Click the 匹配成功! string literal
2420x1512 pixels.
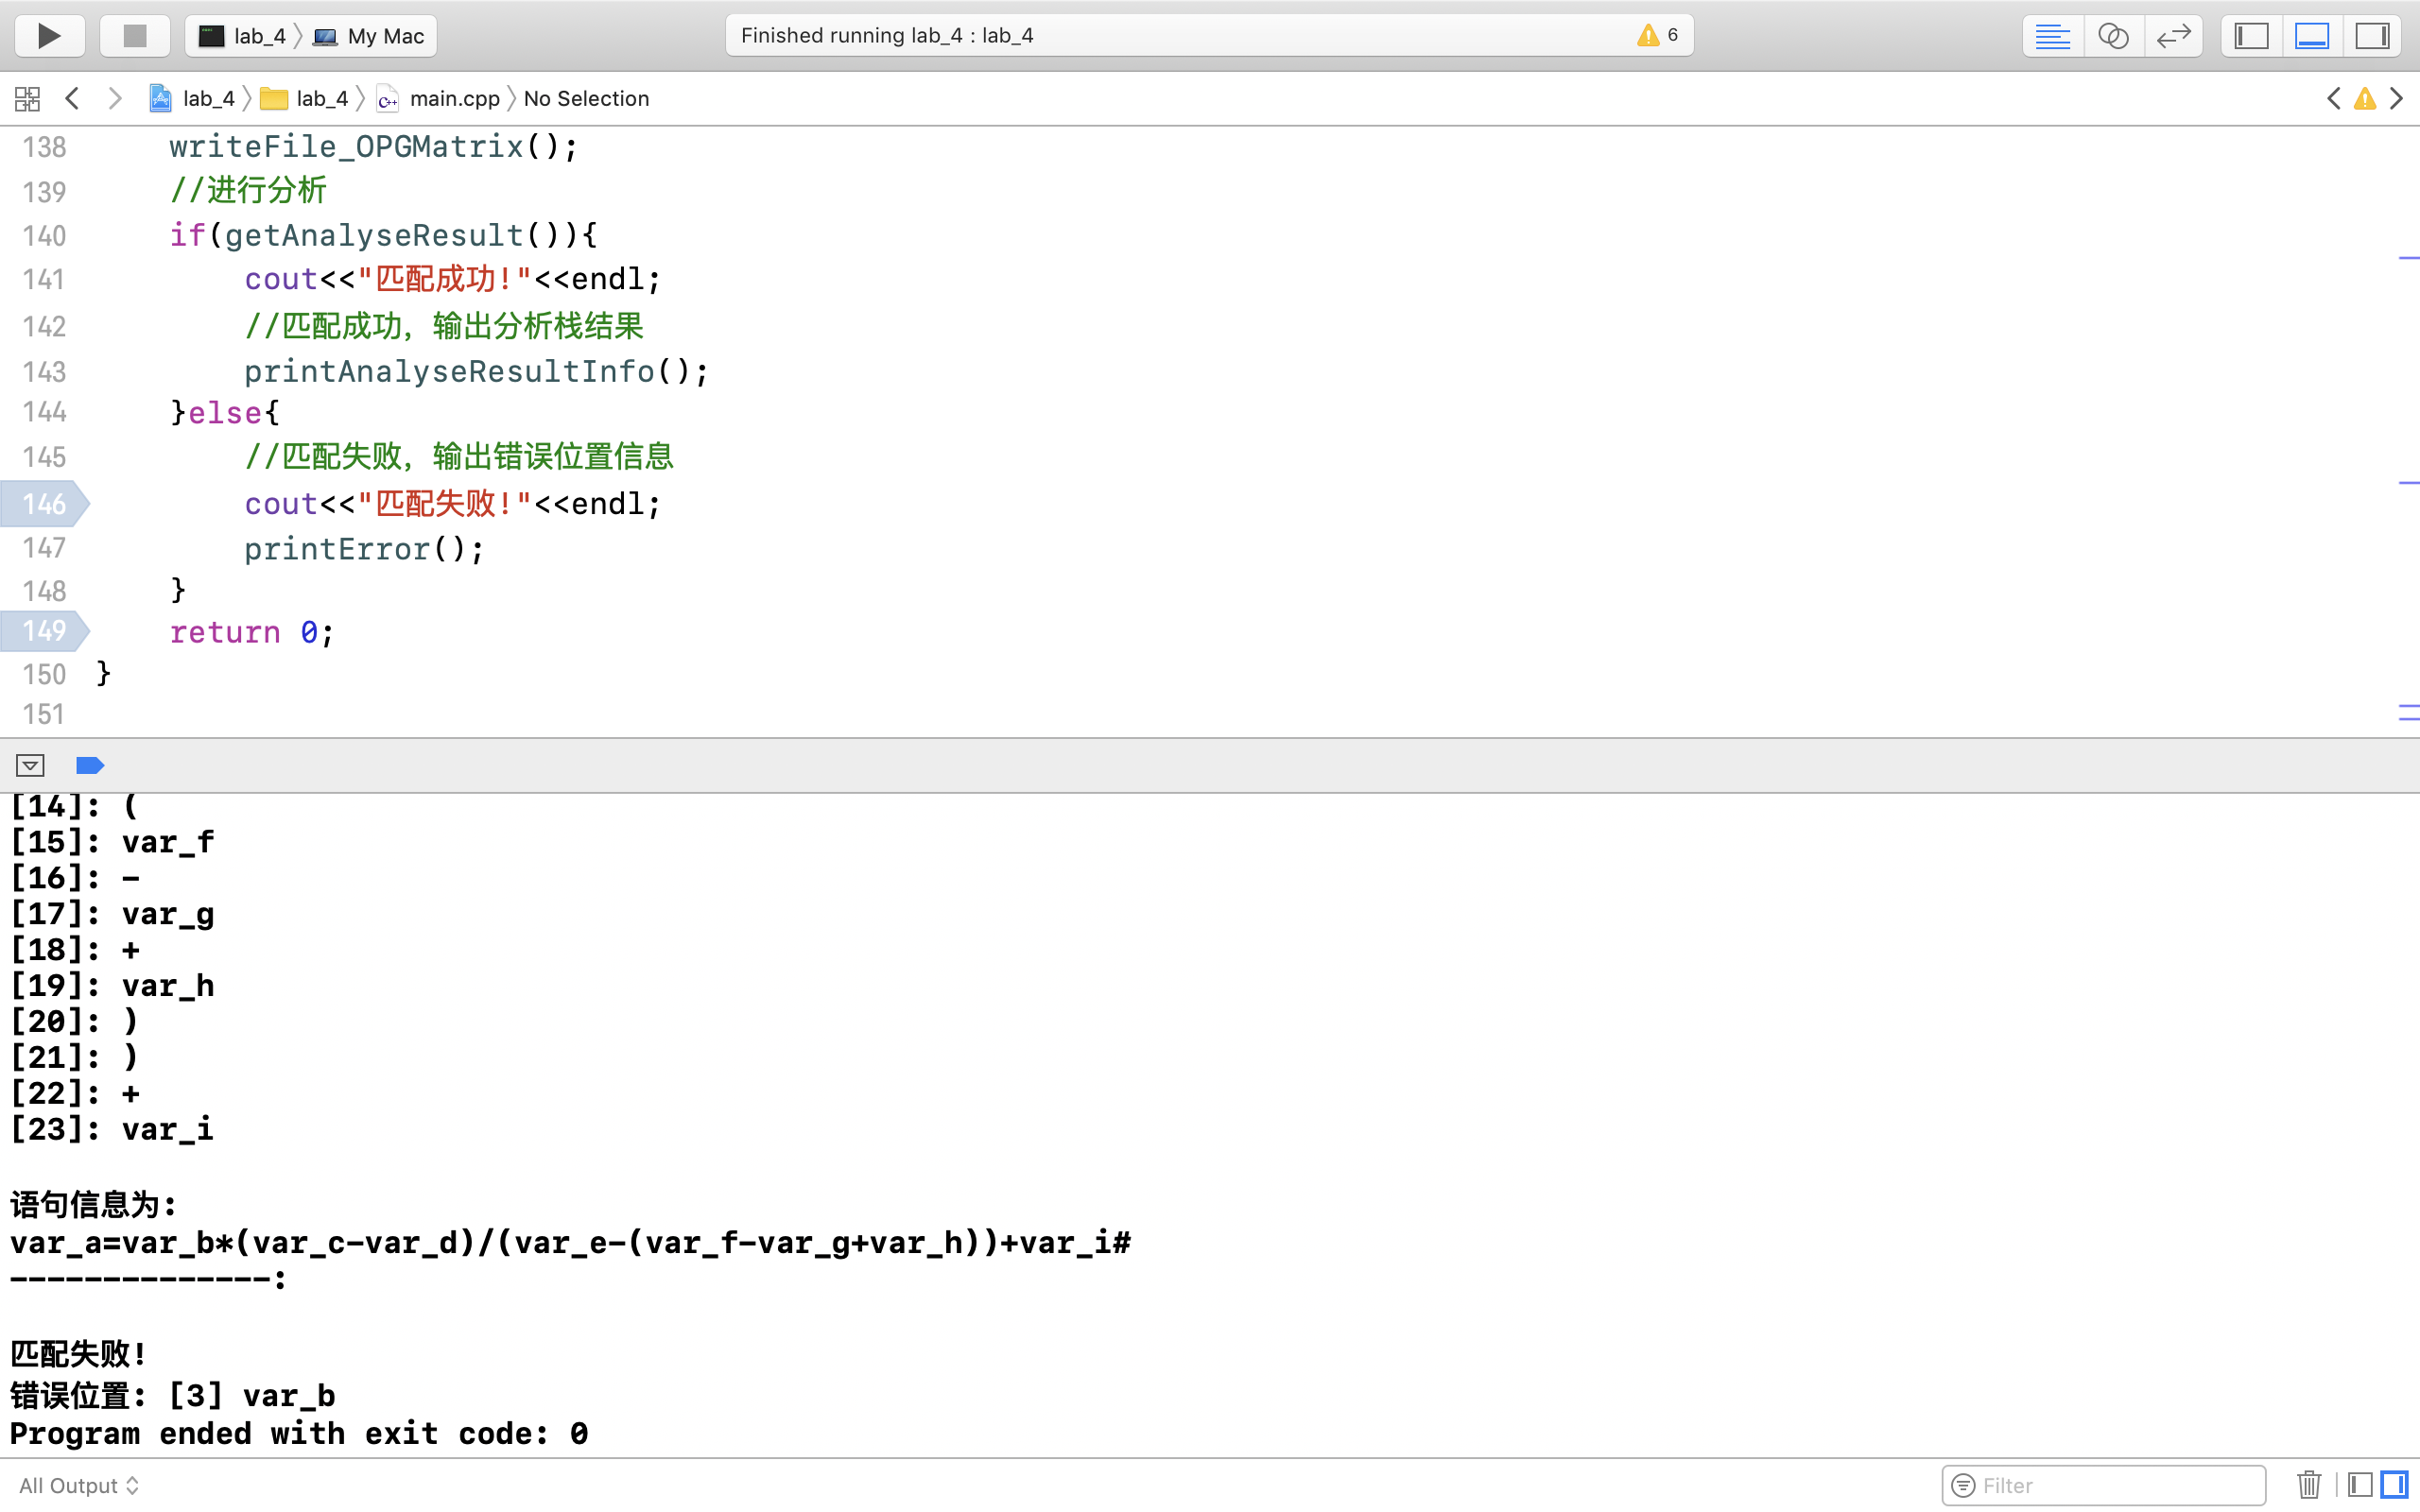[x=445, y=279]
